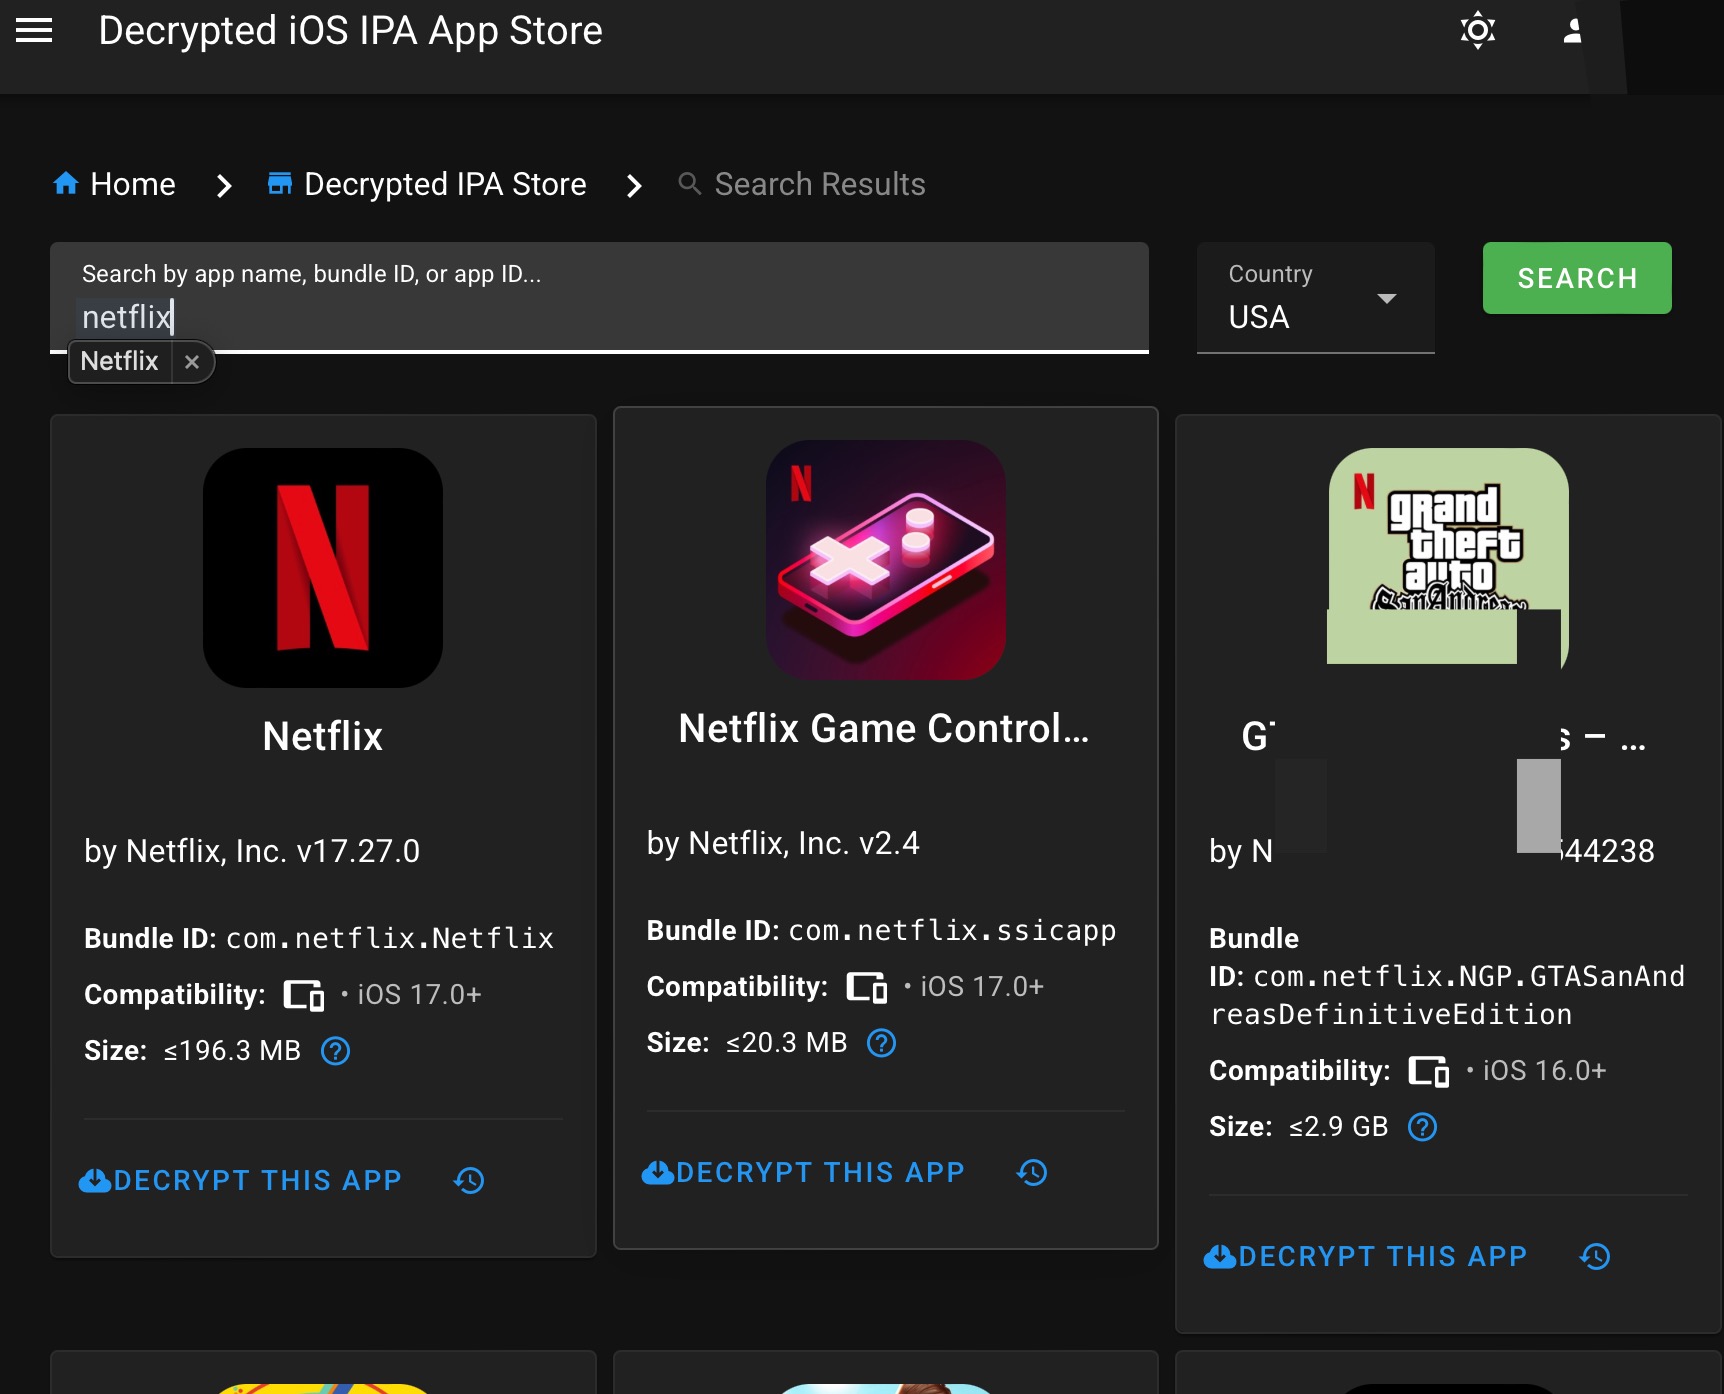Click the page title Decrypted iOS IPA App Store
Viewport: 1724px width, 1394px height.
[350, 31]
